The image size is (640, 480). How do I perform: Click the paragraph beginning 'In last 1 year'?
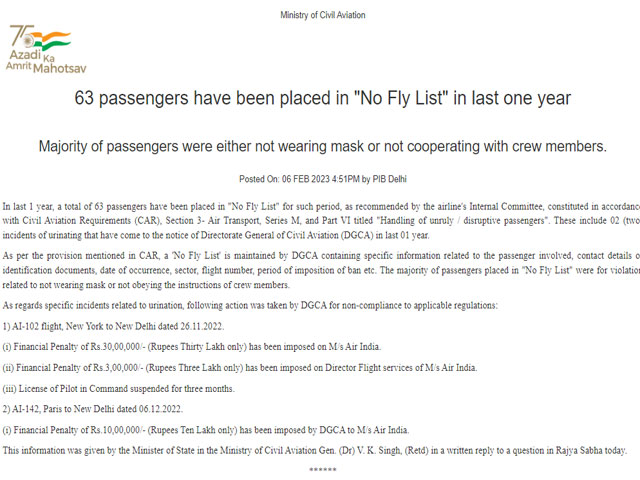tap(321, 221)
